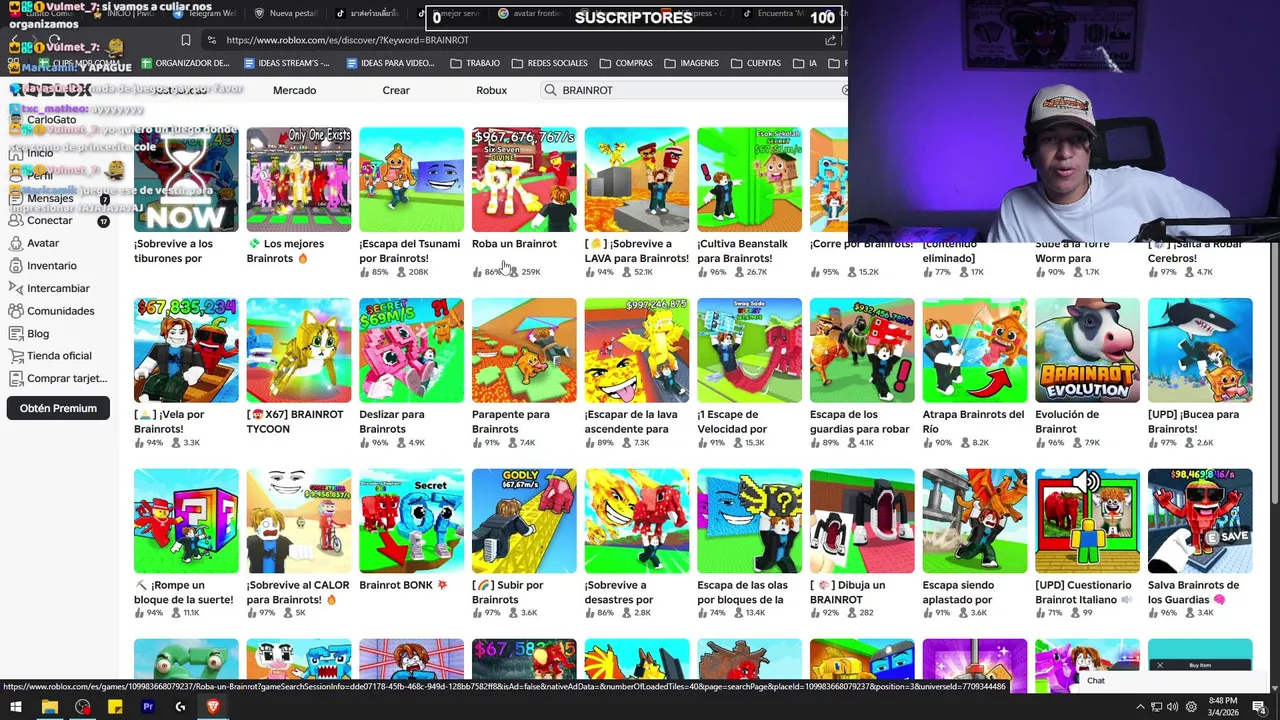The height and width of the screenshot is (720, 1280).
Task: Open the Blog sidebar entry
Action: coord(38,333)
